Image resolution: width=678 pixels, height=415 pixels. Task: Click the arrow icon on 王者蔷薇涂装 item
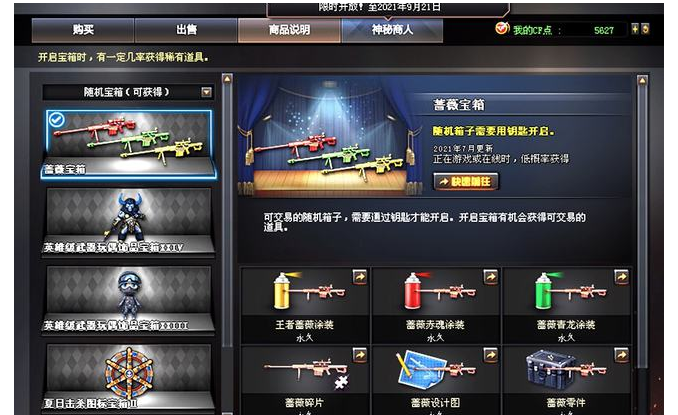pyautogui.click(x=360, y=277)
